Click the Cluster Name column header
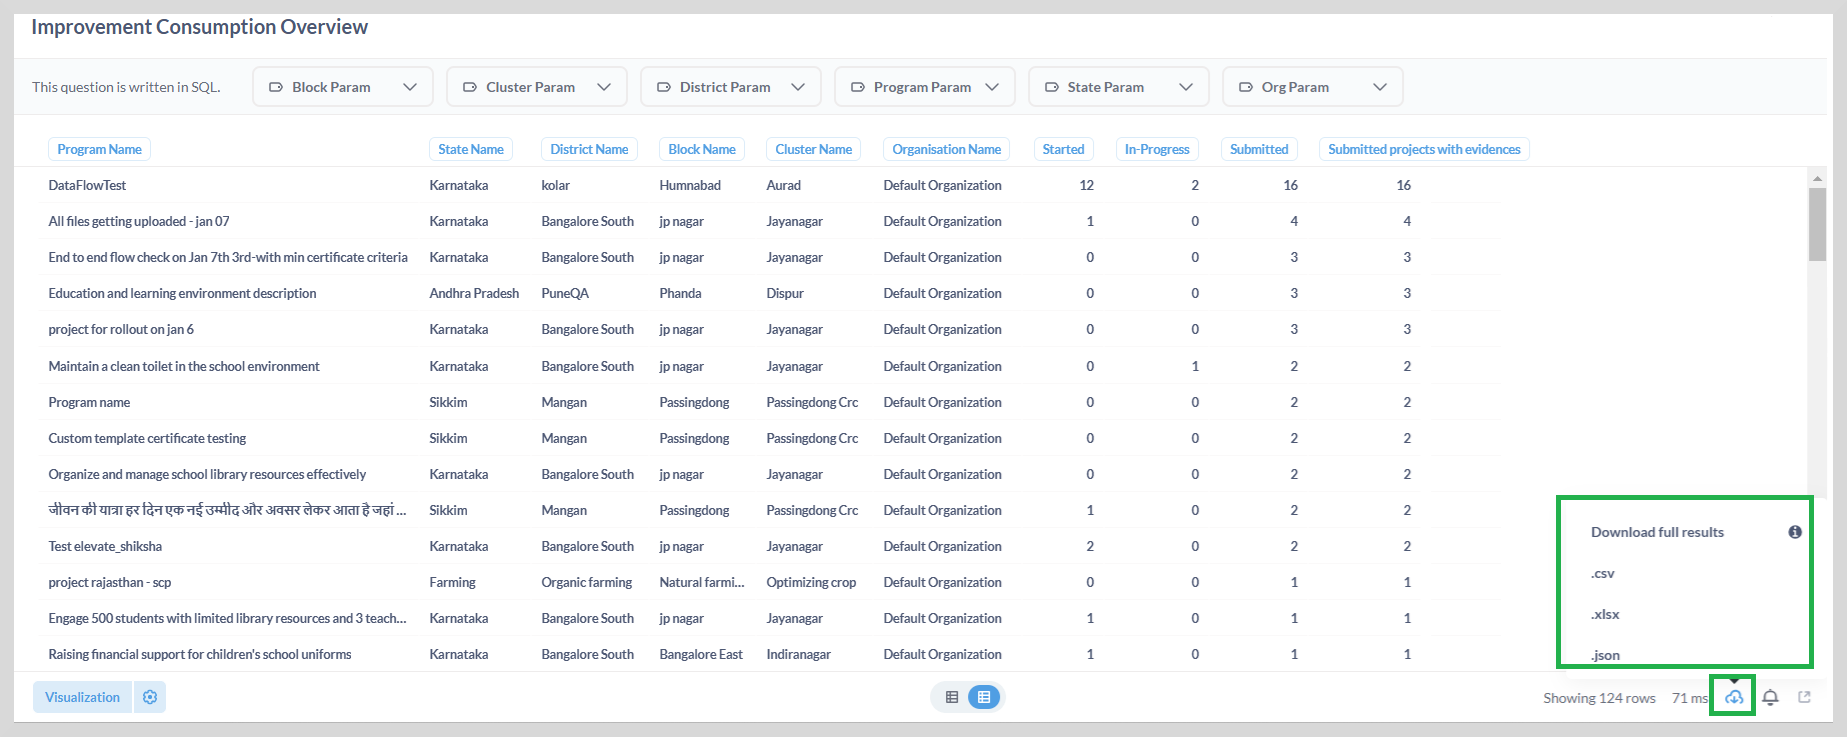 click(814, 149)
